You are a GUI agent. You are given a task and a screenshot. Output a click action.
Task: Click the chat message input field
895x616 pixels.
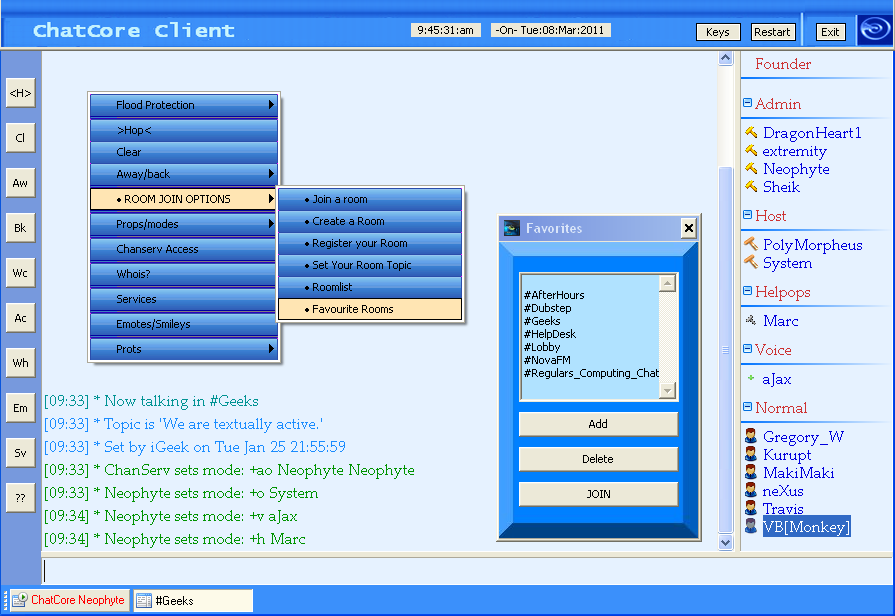click(467, 571)
